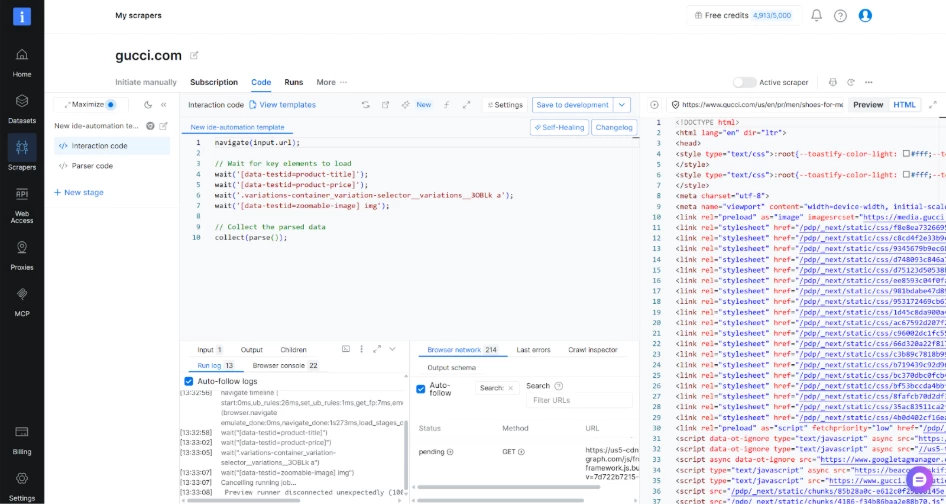Image resolution: width=946 pixels, height=504 pixels.
Task: Click the open-external icon in code toolbar
Action: click(386, 104)
